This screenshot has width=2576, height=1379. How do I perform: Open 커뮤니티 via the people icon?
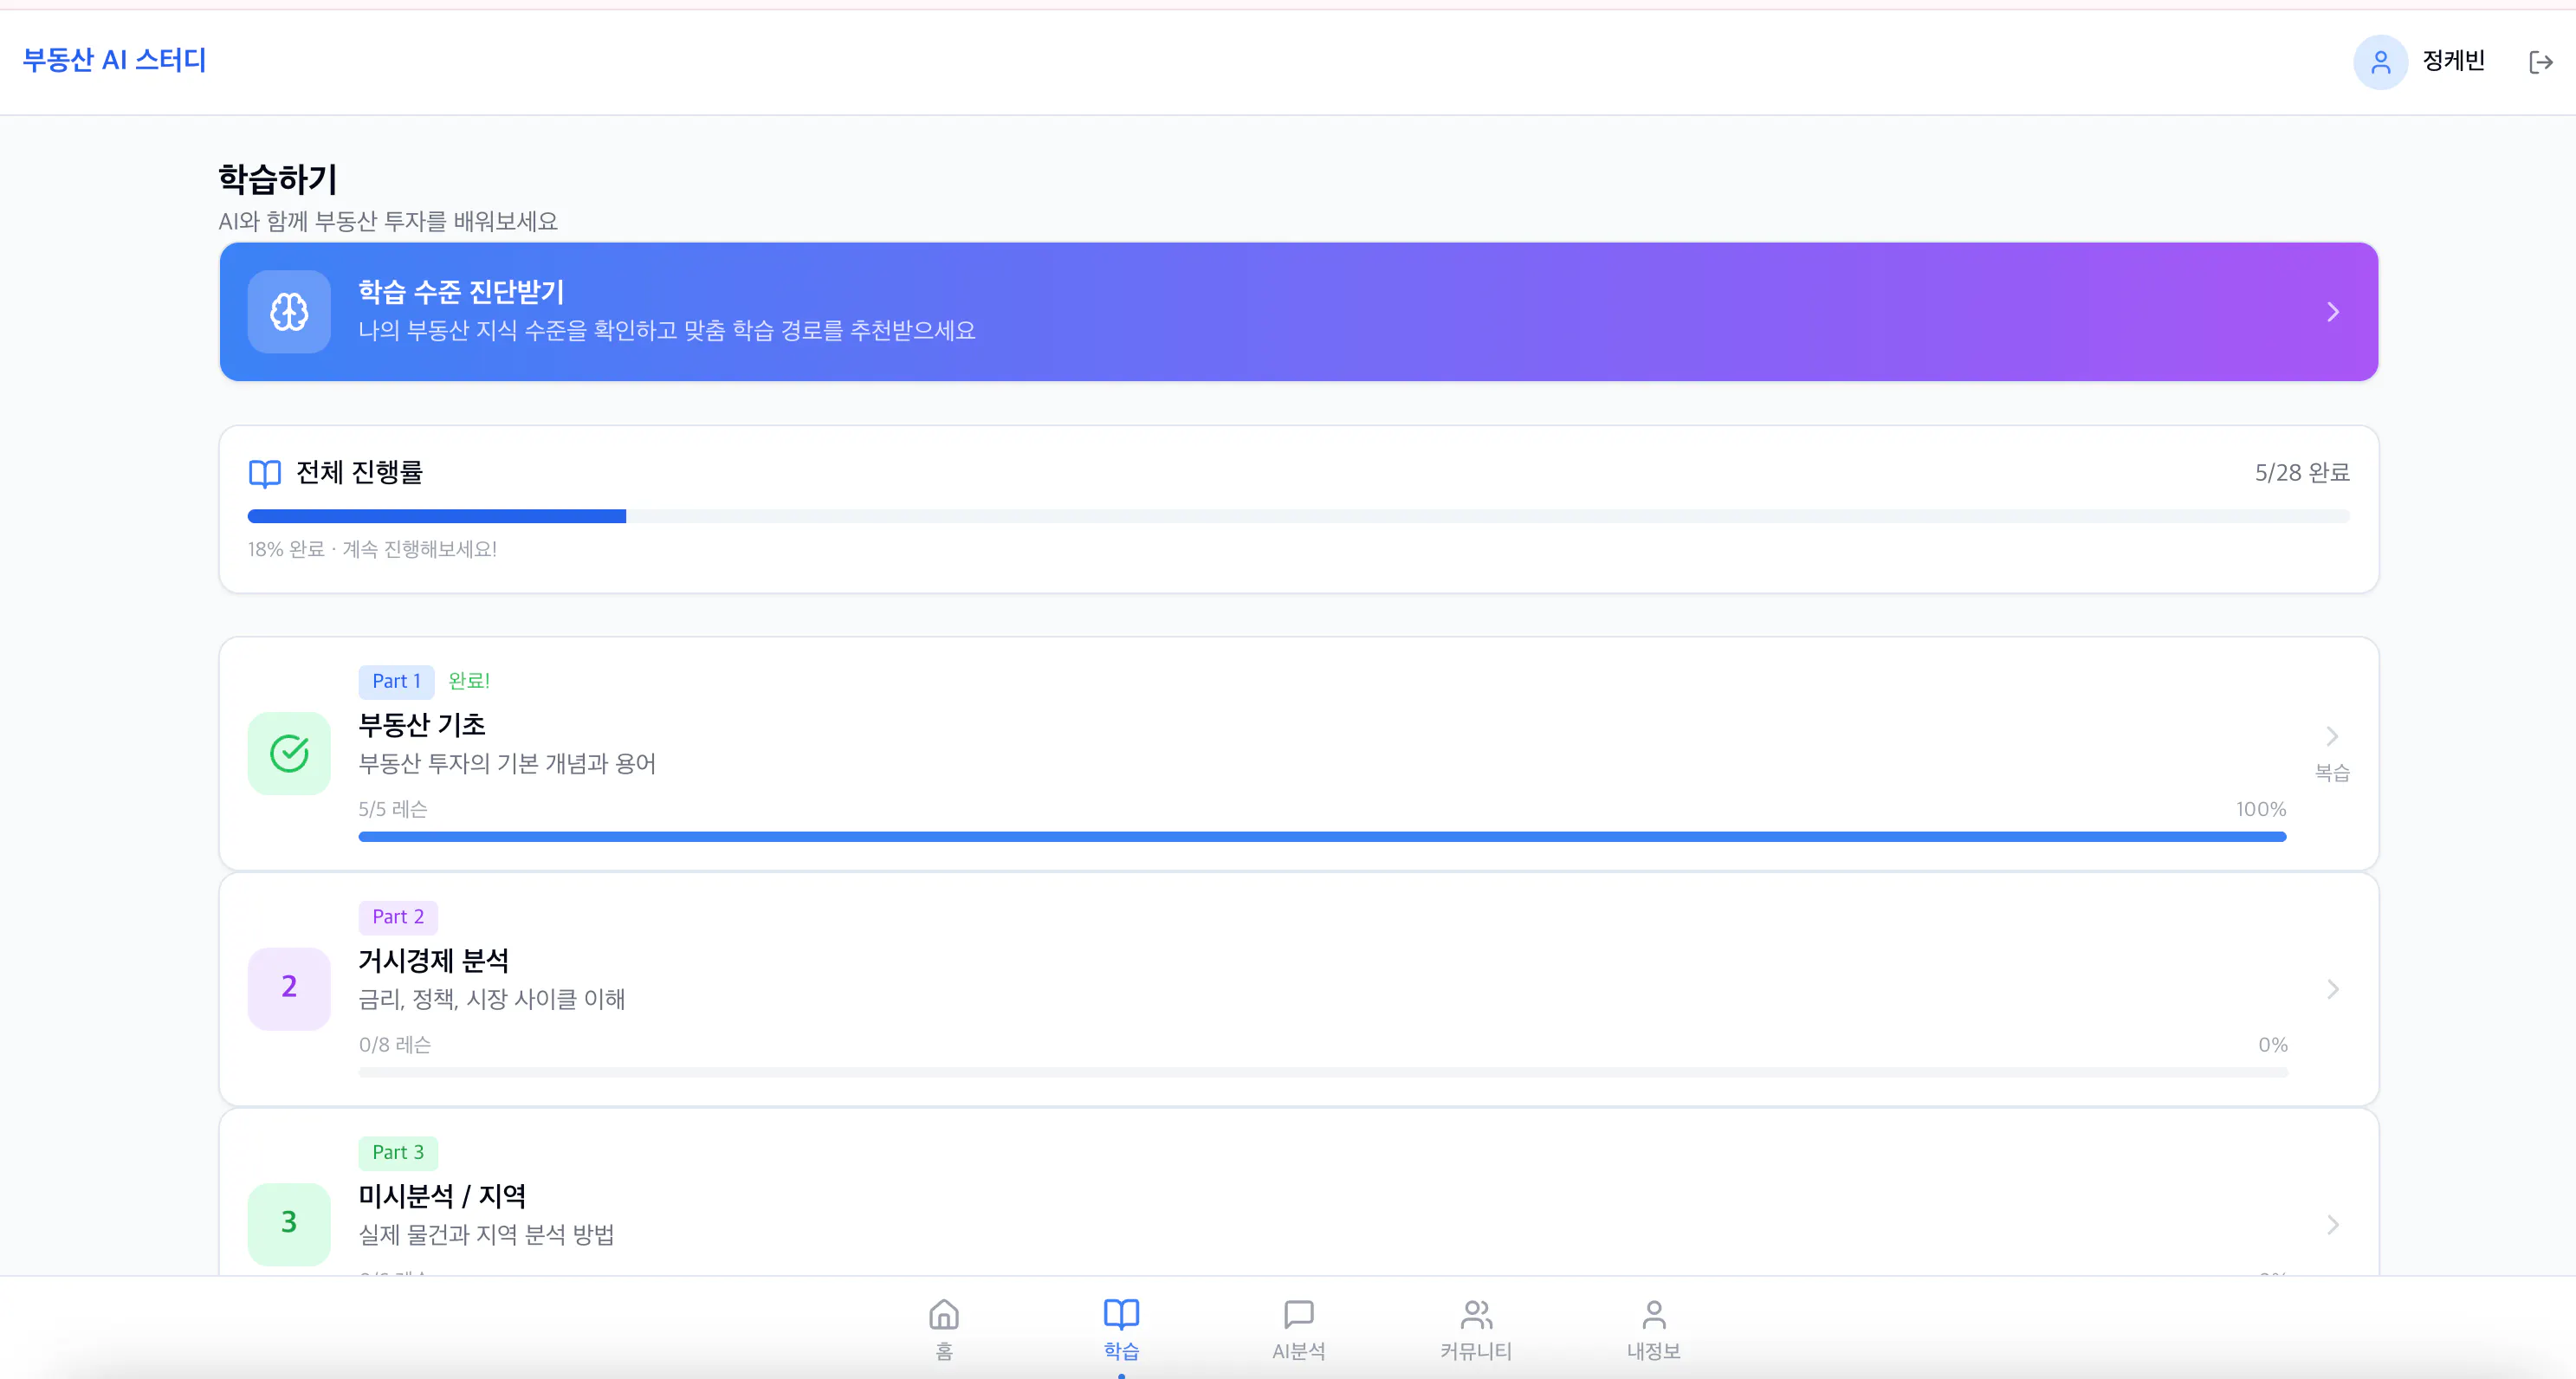[x=1476, y=1315]
